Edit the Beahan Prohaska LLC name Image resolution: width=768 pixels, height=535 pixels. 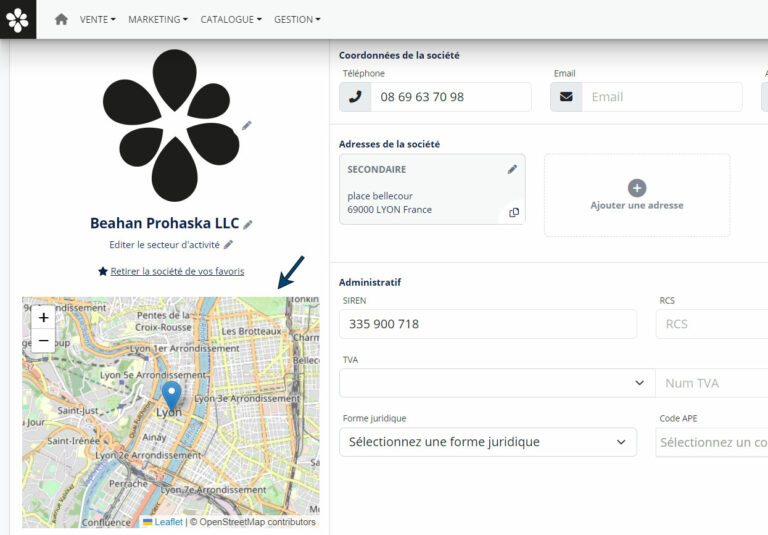248,224
